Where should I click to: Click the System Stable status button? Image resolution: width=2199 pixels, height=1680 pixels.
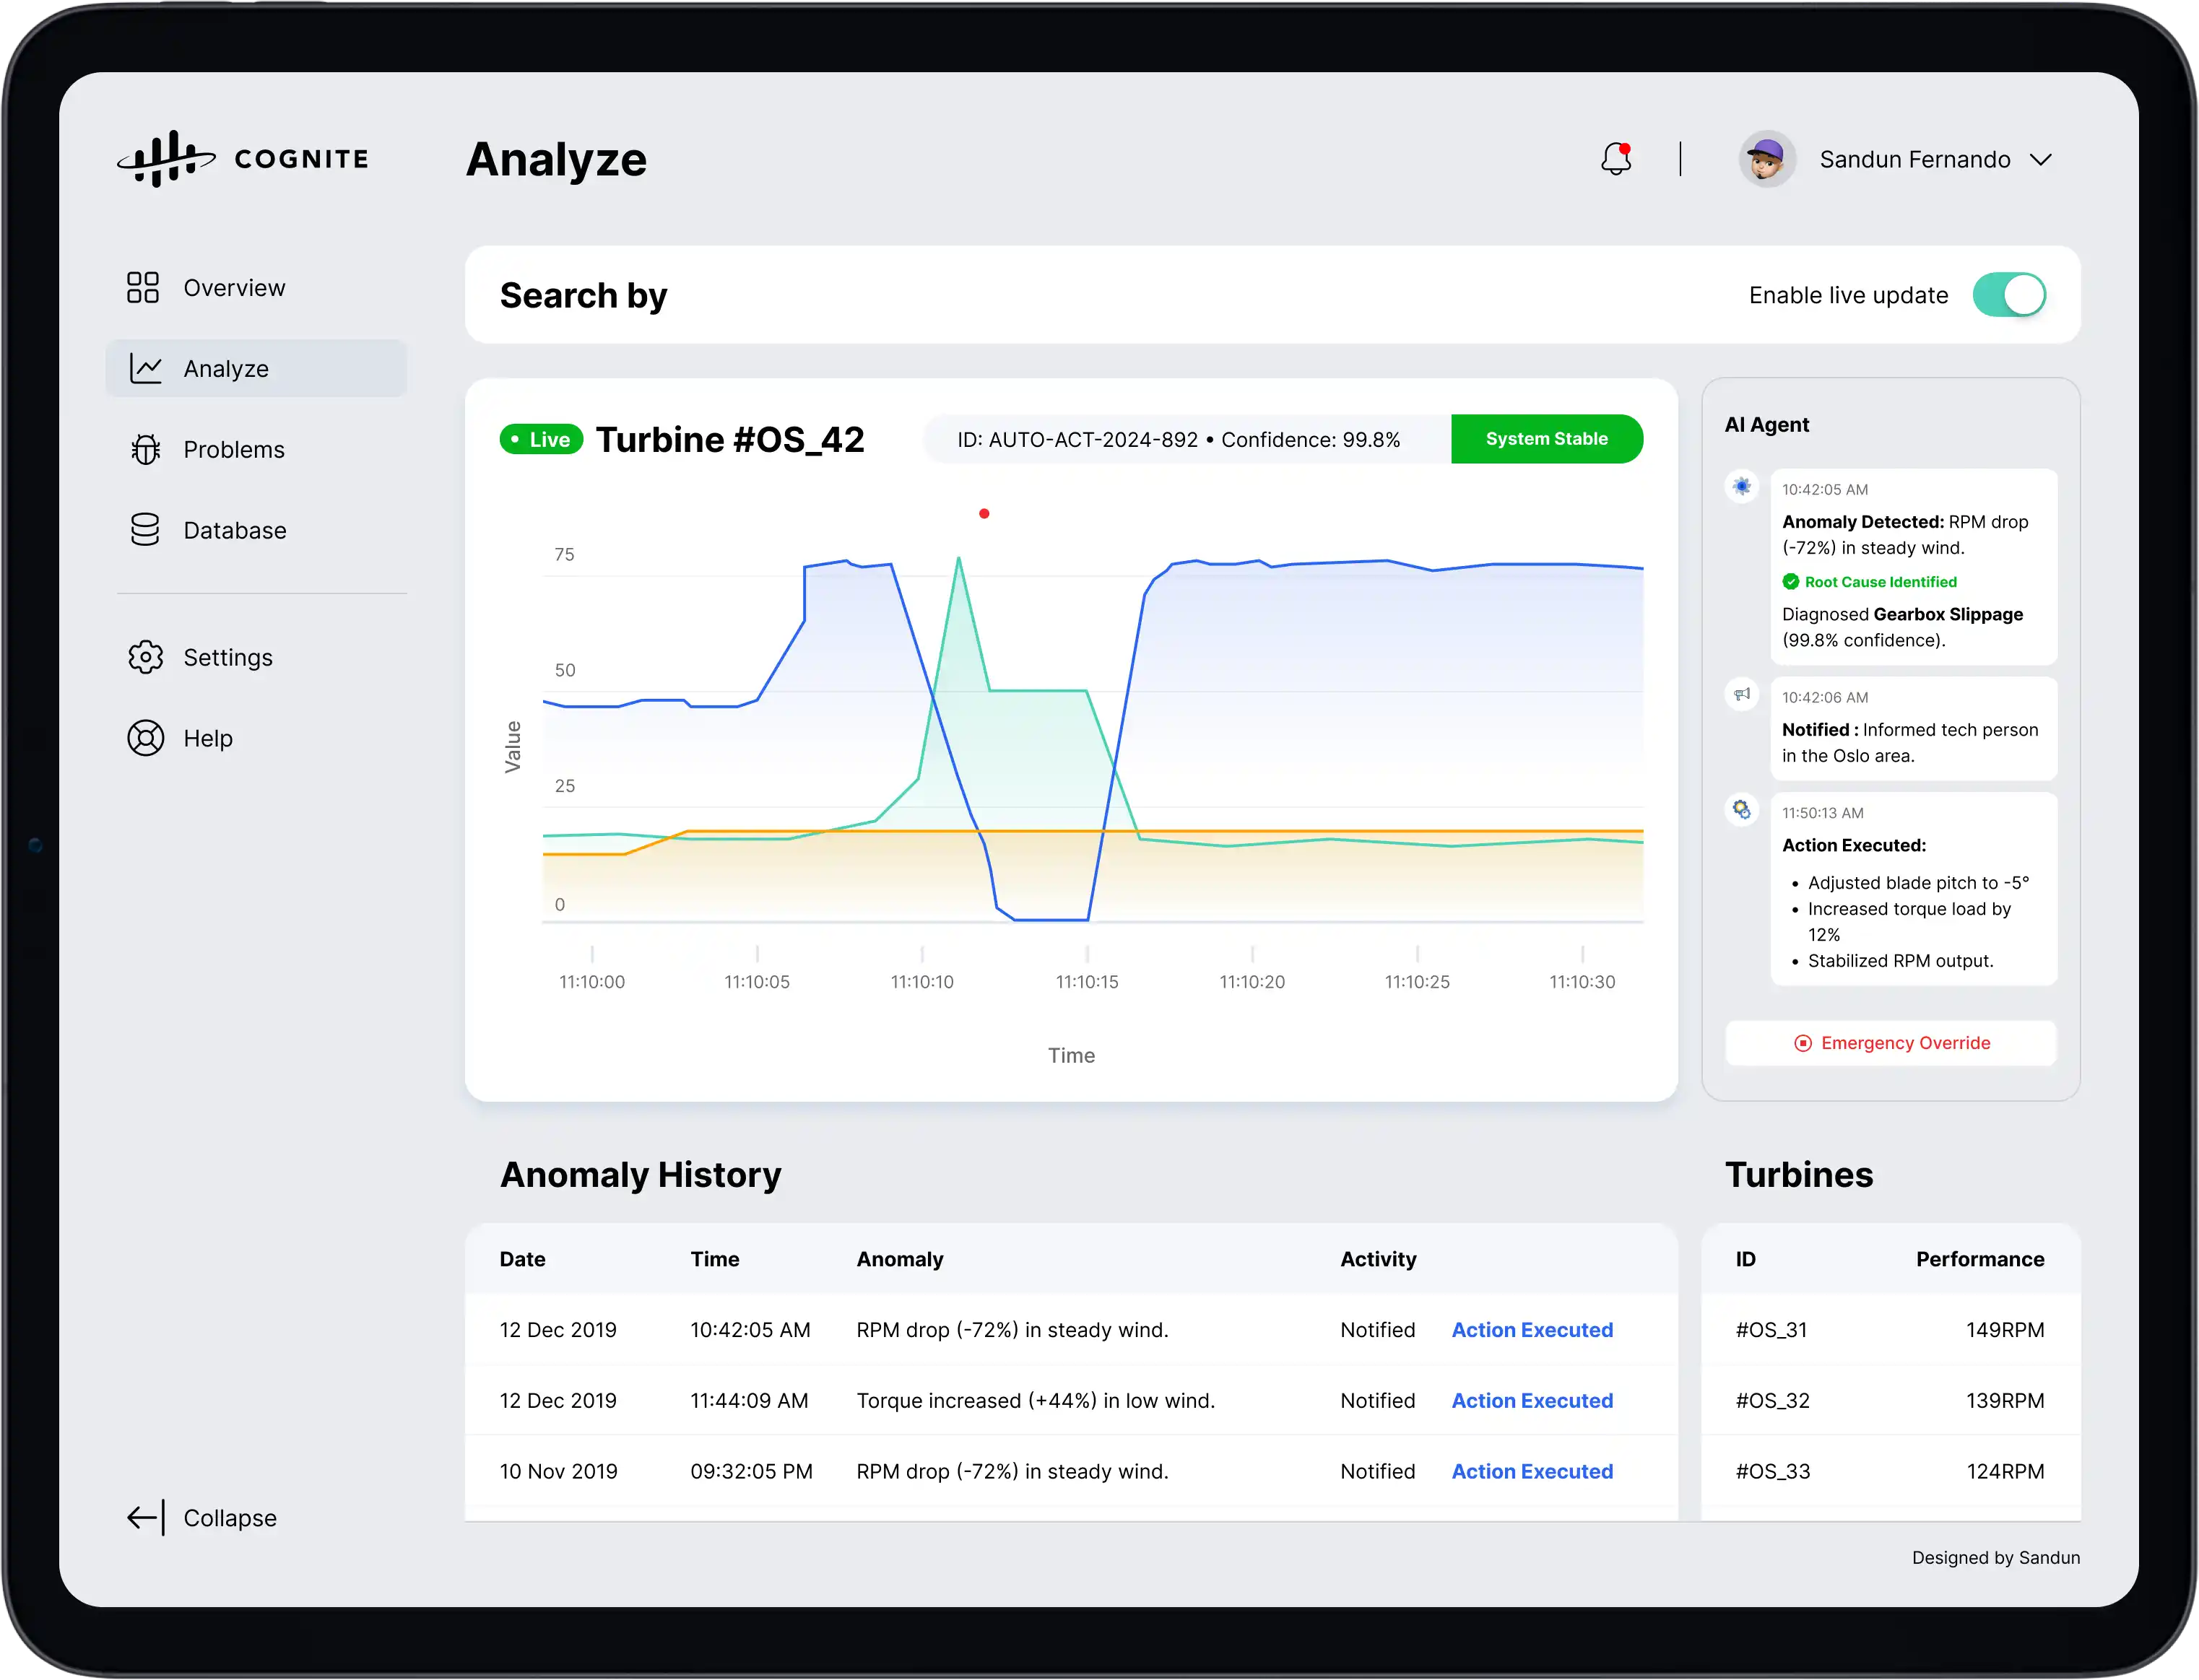click(1546, 438)
